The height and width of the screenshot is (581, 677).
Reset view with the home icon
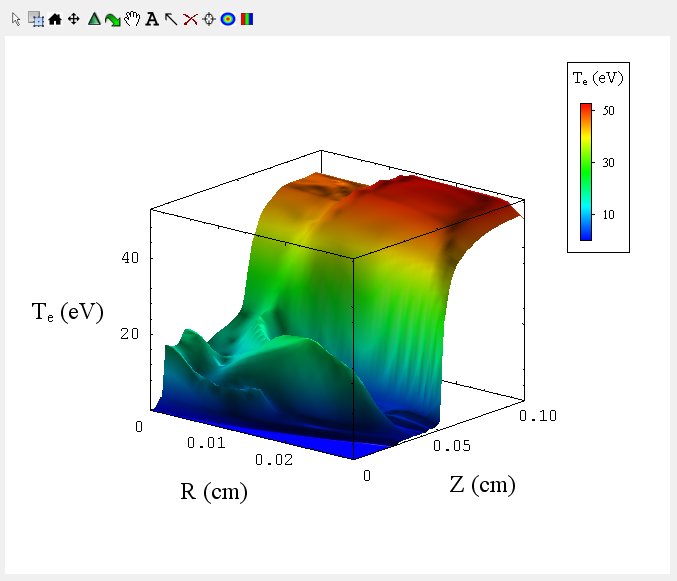[x=55, y=19]
